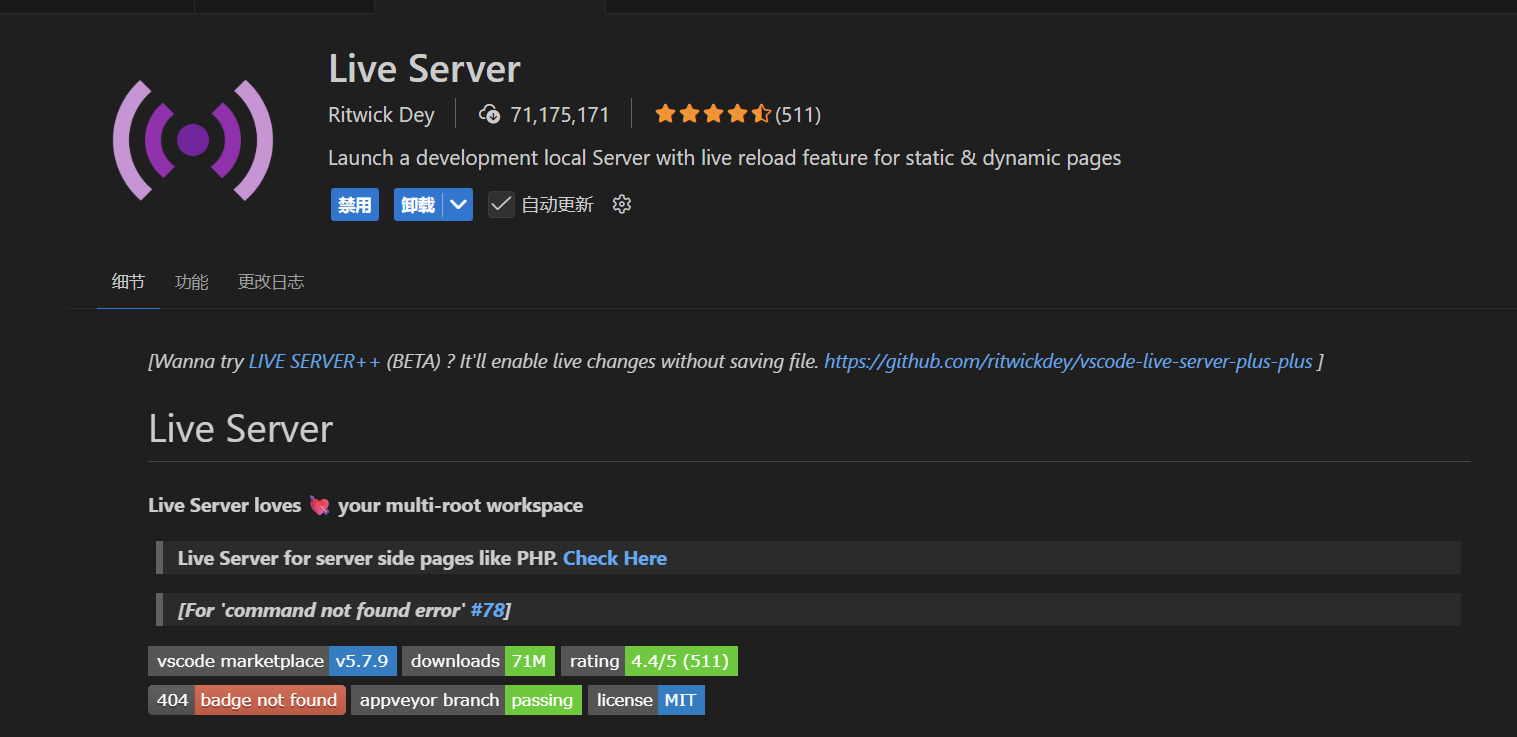The height and width of the screenshot is (737, 1517).
Task: Open the vscode-live-server-plus-plus GitHub link
Action: (1068, 362)
